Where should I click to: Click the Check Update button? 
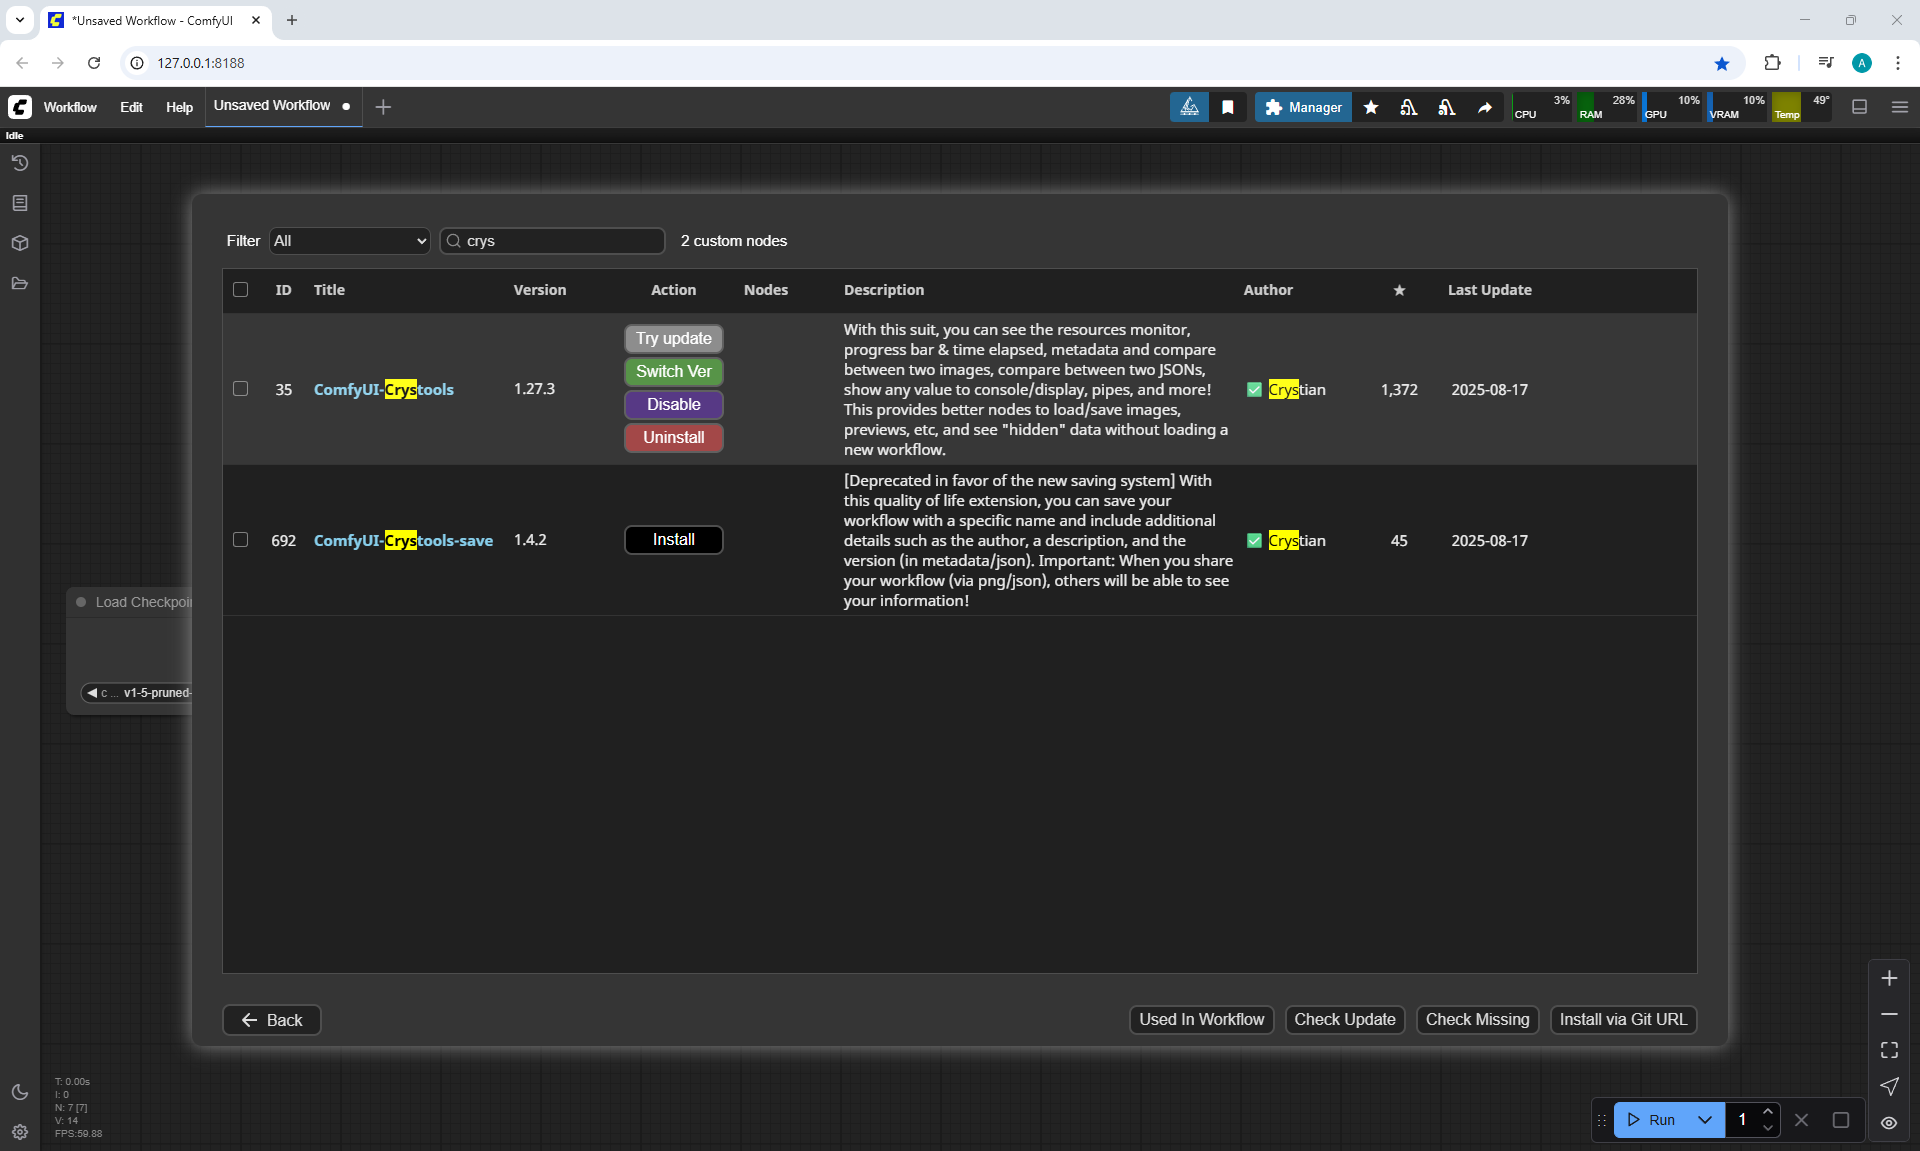point(1344,1019)
